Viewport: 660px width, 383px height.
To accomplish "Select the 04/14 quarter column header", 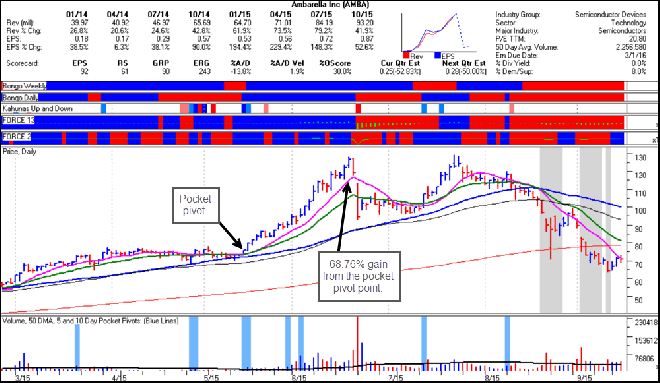I will coord(118,14).
